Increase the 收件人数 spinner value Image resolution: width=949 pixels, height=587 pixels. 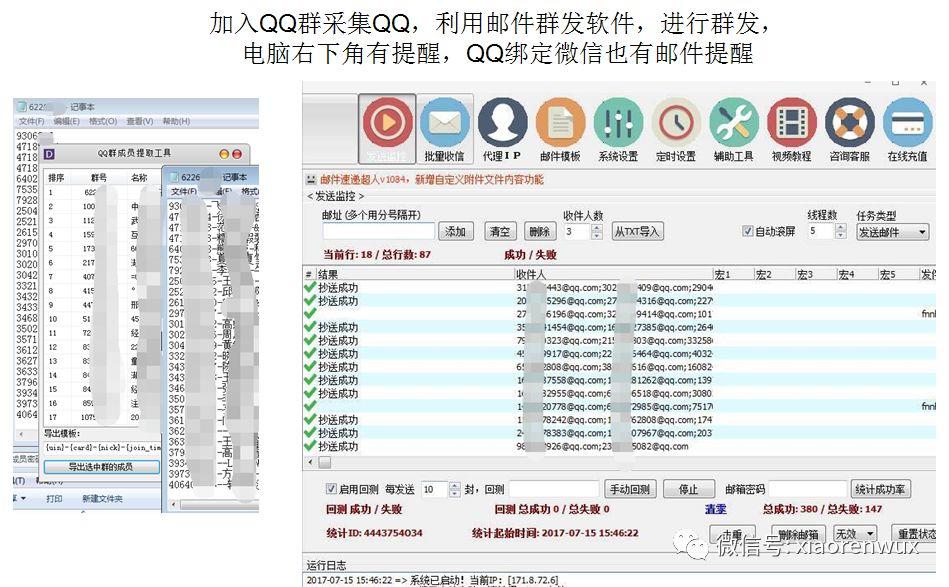pyautogui.click(x=597, y=228)
